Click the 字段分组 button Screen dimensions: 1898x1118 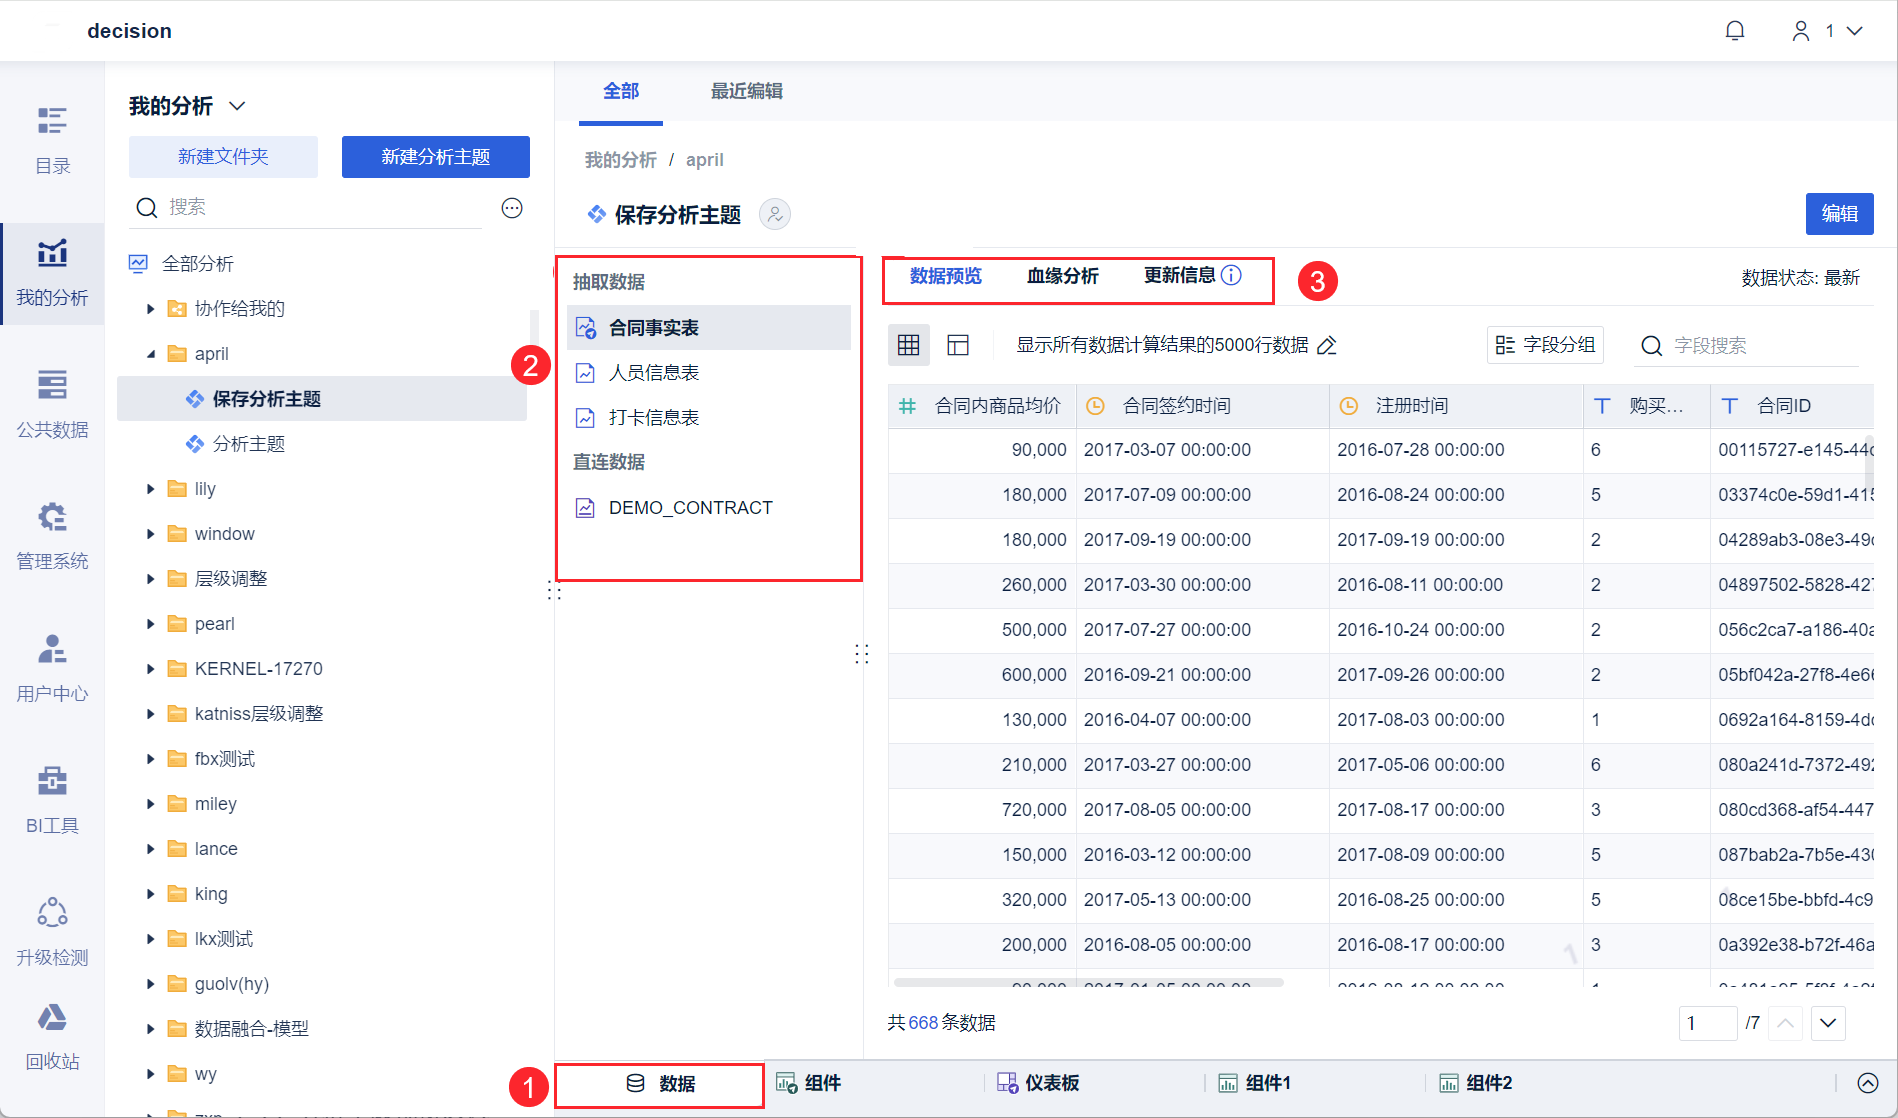(x=1545, y=345)
